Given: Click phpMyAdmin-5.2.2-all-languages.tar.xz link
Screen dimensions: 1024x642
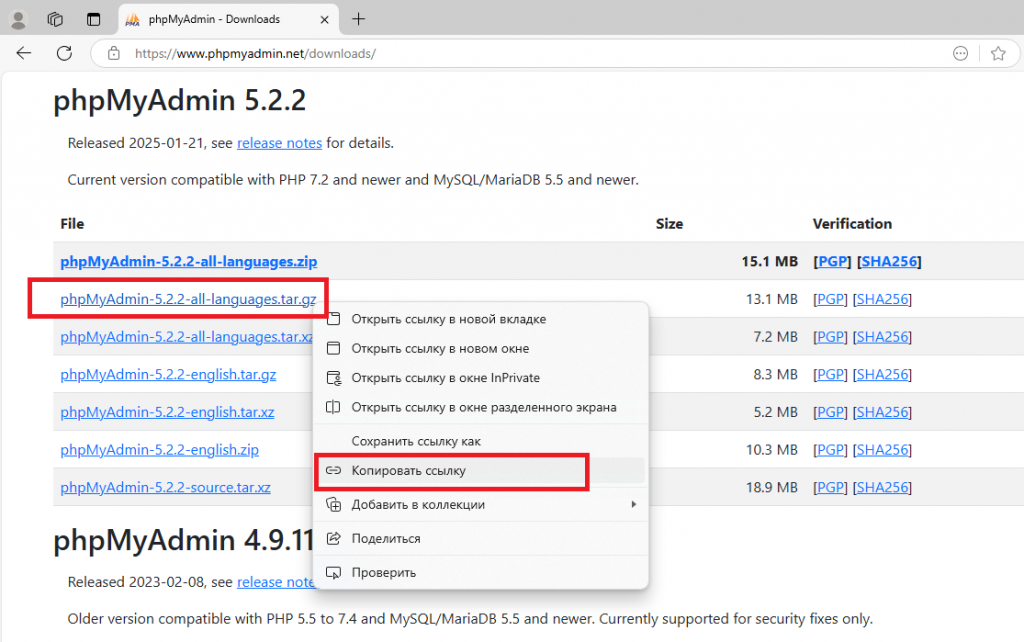Looking at the screenshot, I should coord(186,337).
